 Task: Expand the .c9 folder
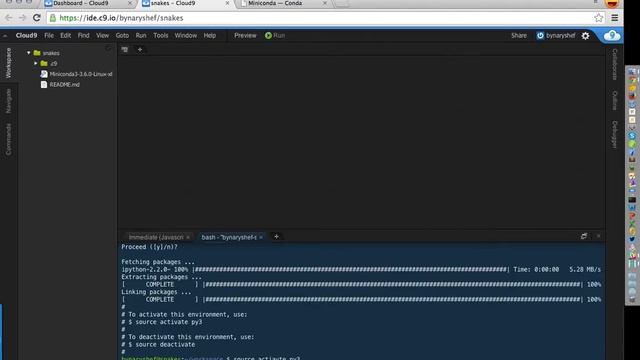coord(36,64)
